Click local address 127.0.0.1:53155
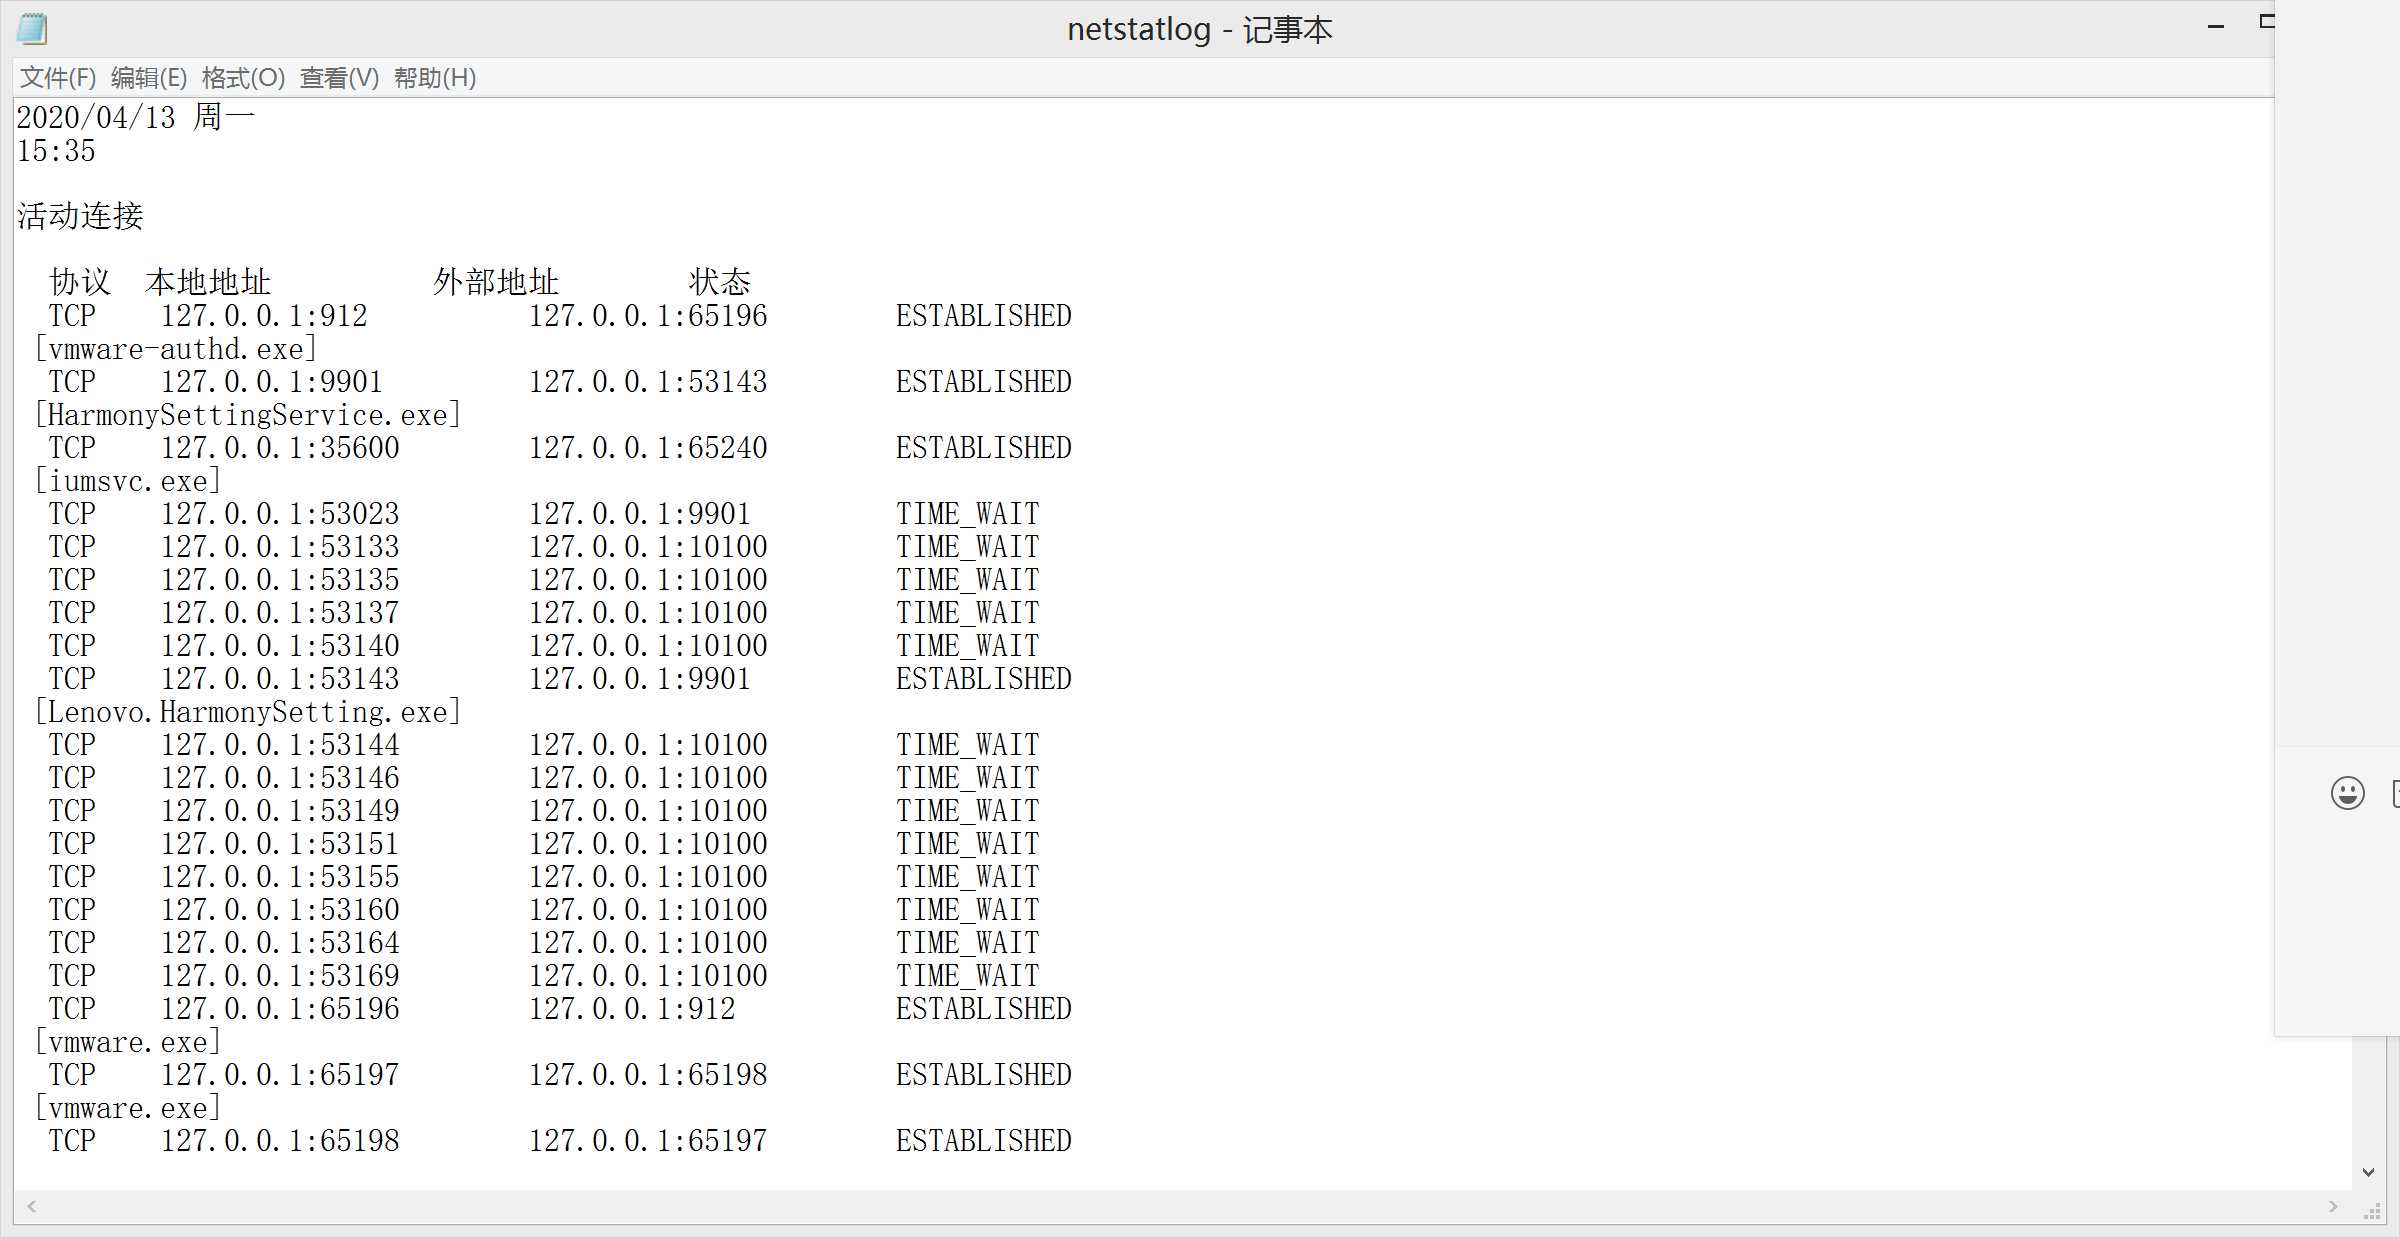This screenshot has width=2400, height=1238. [x=280, y=877]
